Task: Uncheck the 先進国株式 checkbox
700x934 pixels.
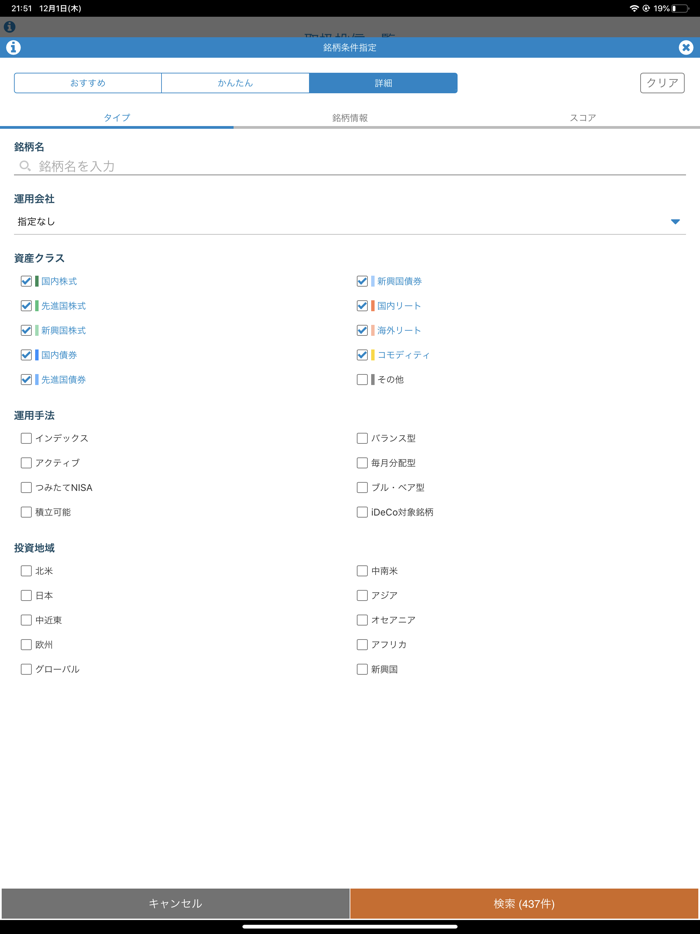Action: pos(26,306)
